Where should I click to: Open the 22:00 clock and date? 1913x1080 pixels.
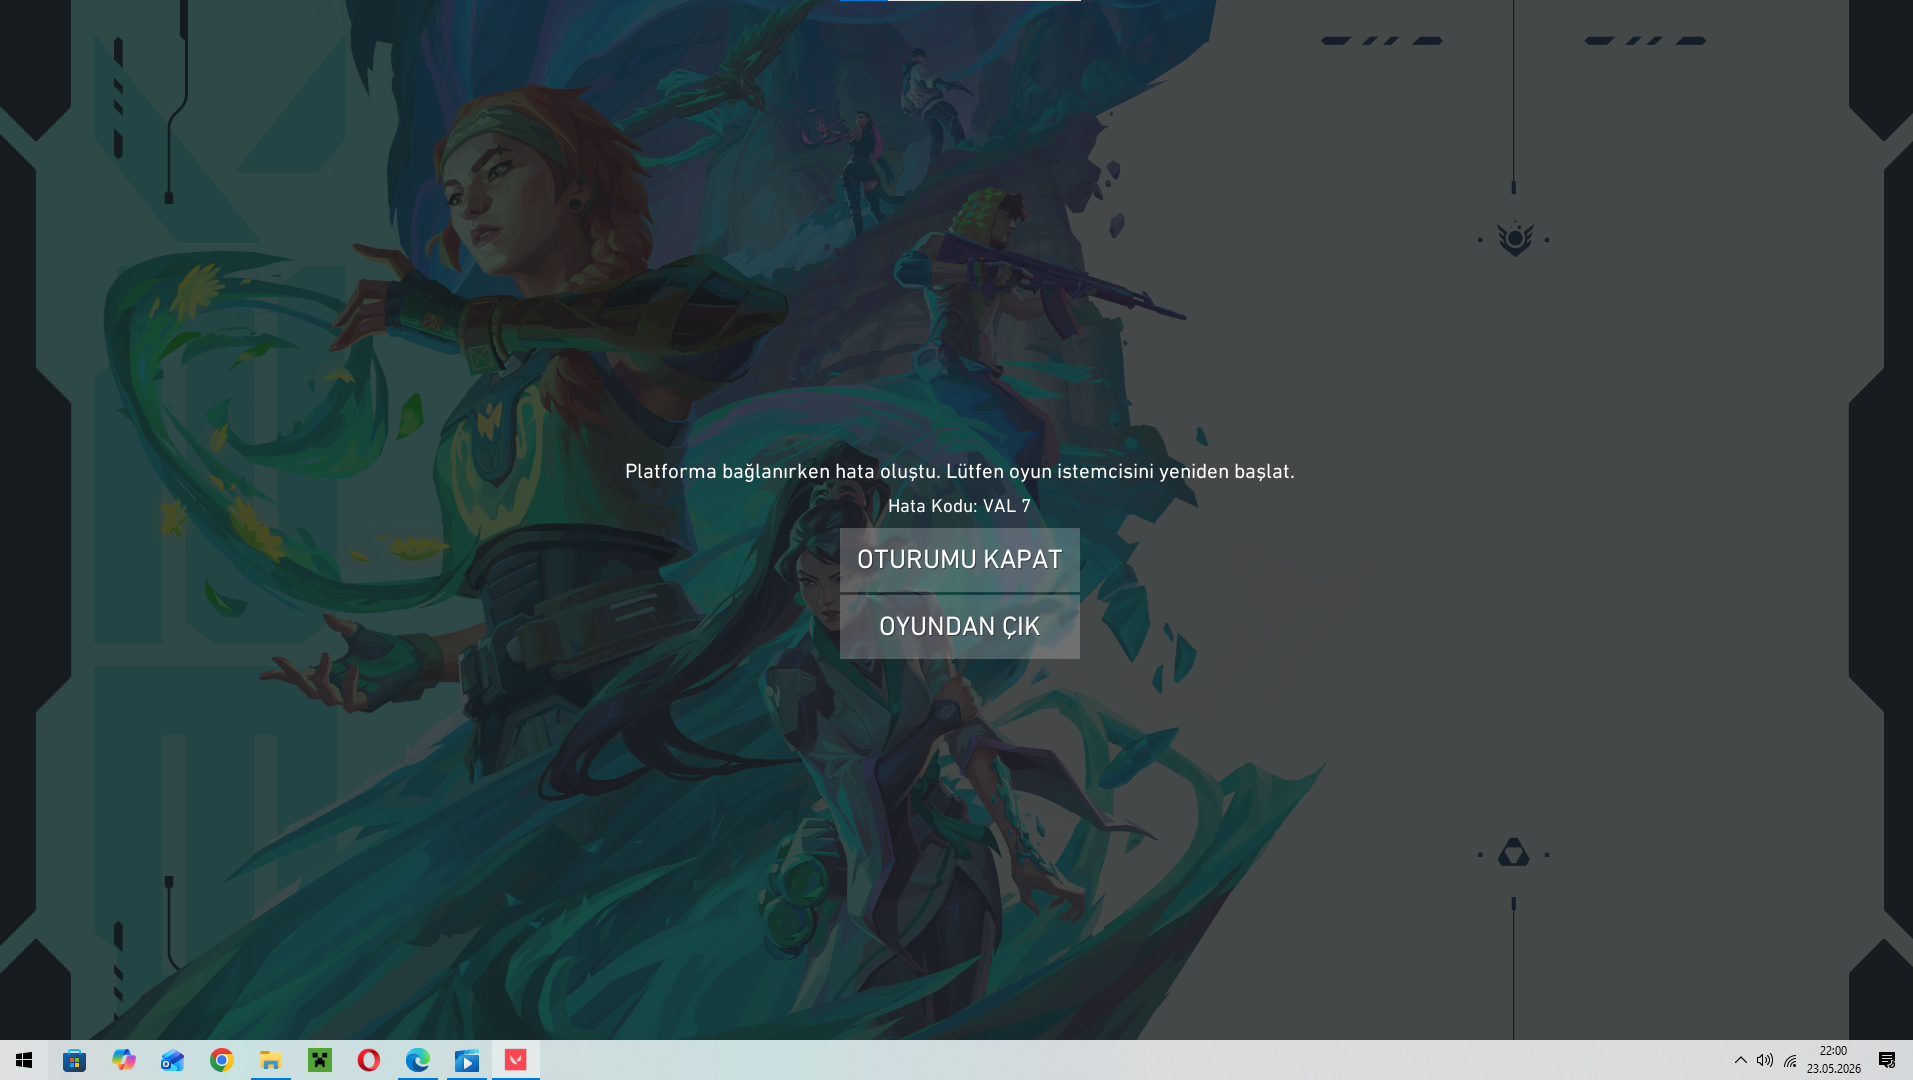coord(1833,1060)
